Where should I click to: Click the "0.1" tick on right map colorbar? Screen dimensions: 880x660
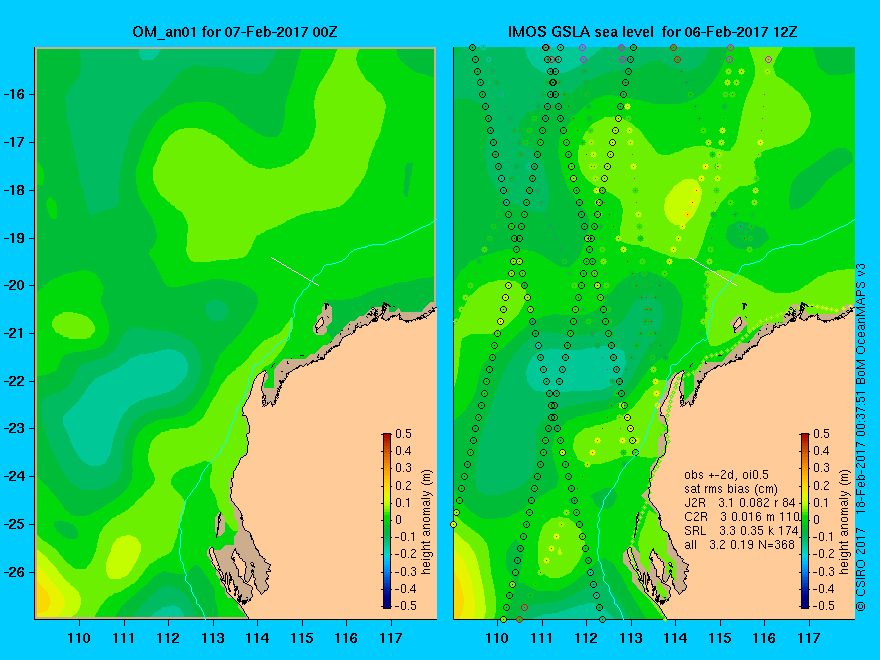point(821,502)
